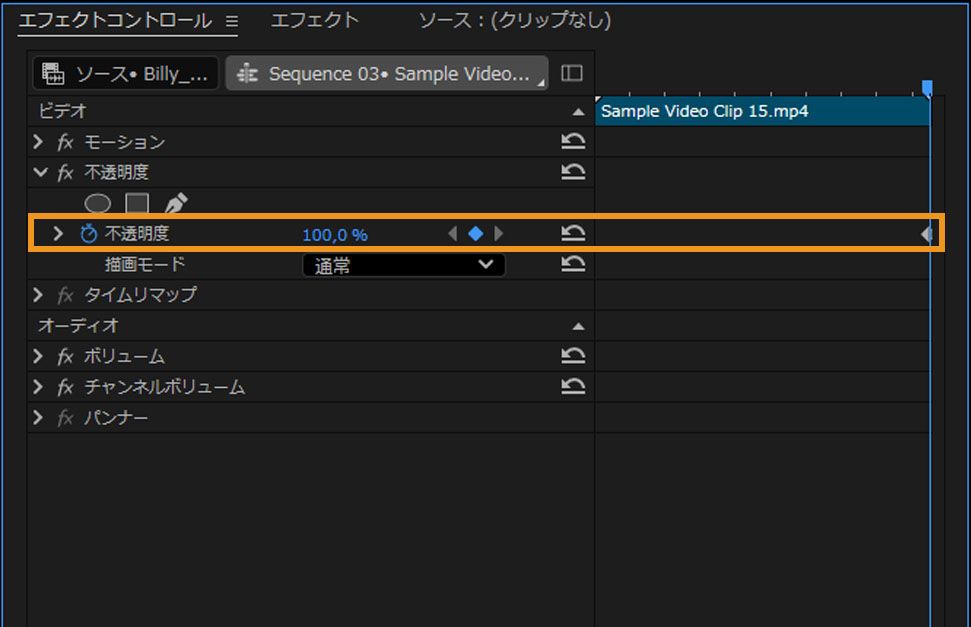Expand the Time Remap effect
The image size is (971, 627).
(x=39, y=295)
